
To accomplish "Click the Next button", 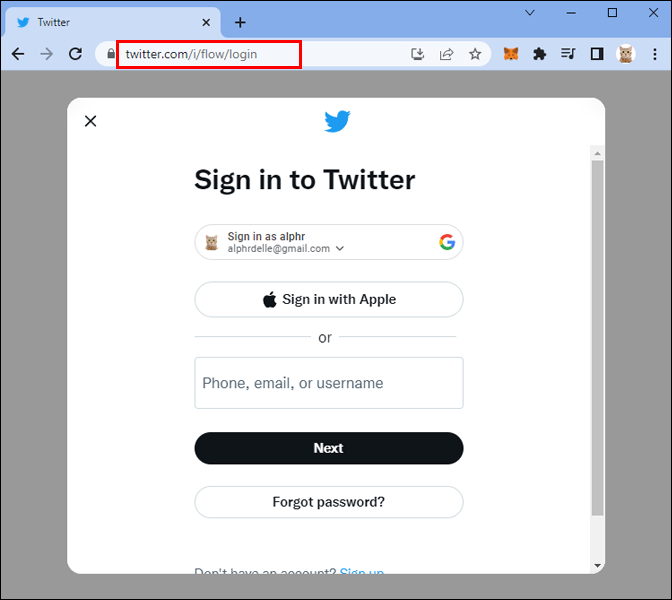I will coord(329,448).
